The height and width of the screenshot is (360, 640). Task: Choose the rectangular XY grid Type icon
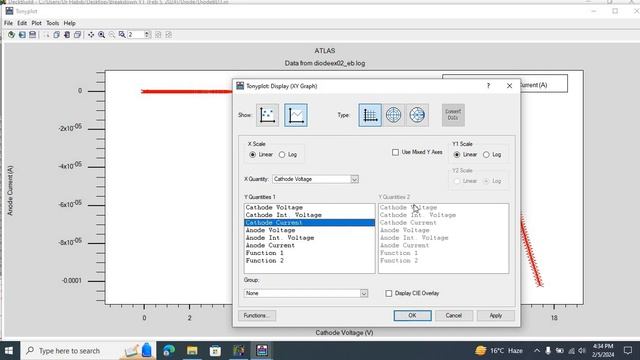pyautogui.click(x=370, y=115)
